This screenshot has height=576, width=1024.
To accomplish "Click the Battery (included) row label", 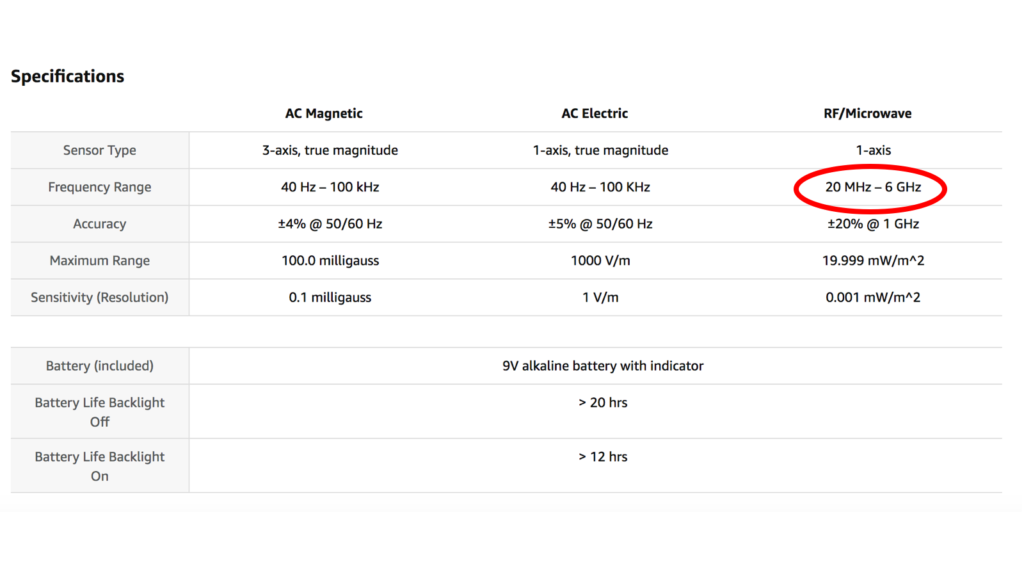I will [99, 366].
